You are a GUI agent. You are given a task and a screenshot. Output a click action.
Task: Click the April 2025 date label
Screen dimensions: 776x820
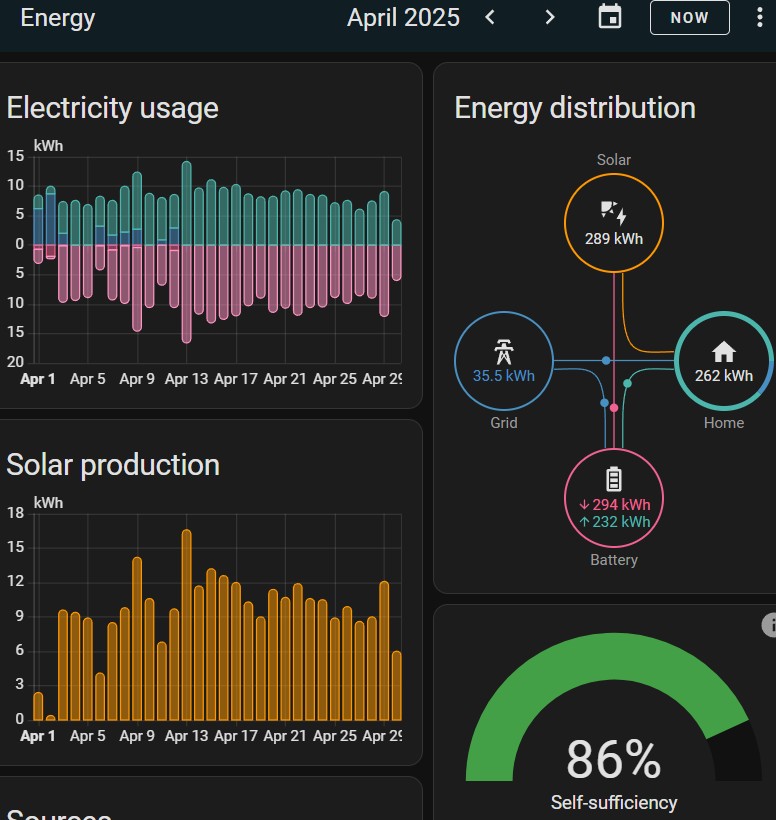pyautogui.click(x=403, y=17)
